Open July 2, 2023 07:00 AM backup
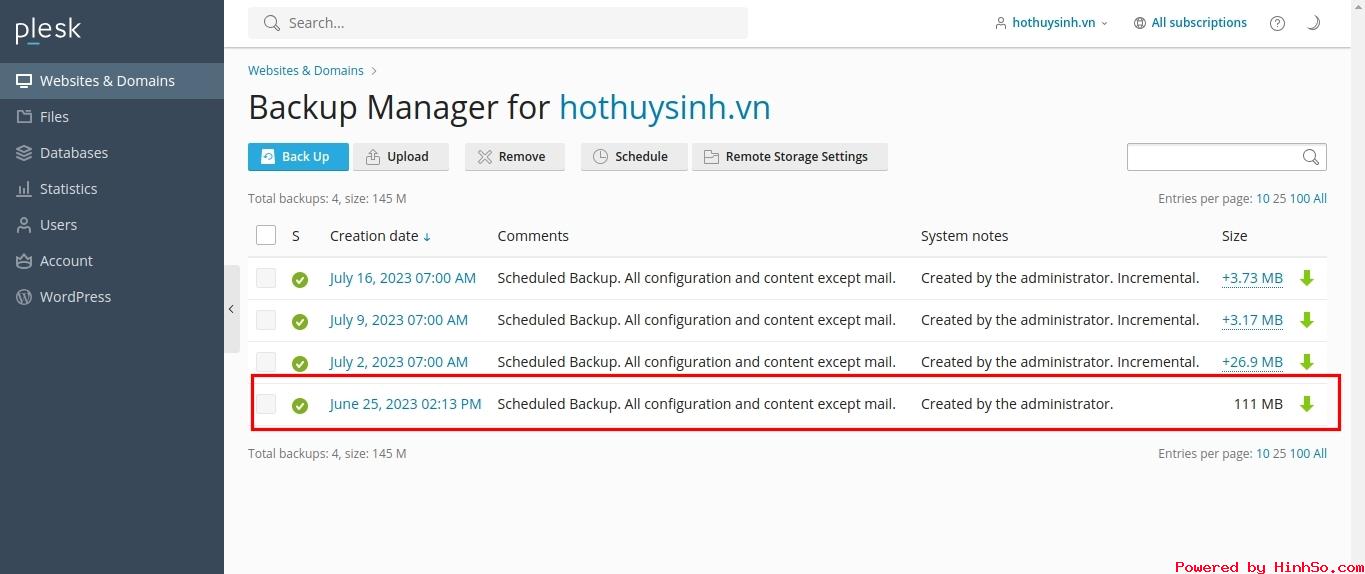The width and height of the screenshot is (1365, 574). (399, 362)
